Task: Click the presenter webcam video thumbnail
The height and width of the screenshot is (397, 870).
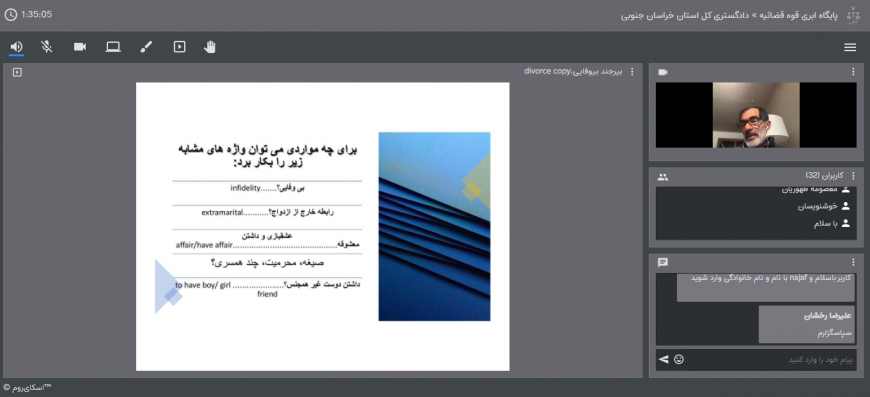Action: click(756, 115)
